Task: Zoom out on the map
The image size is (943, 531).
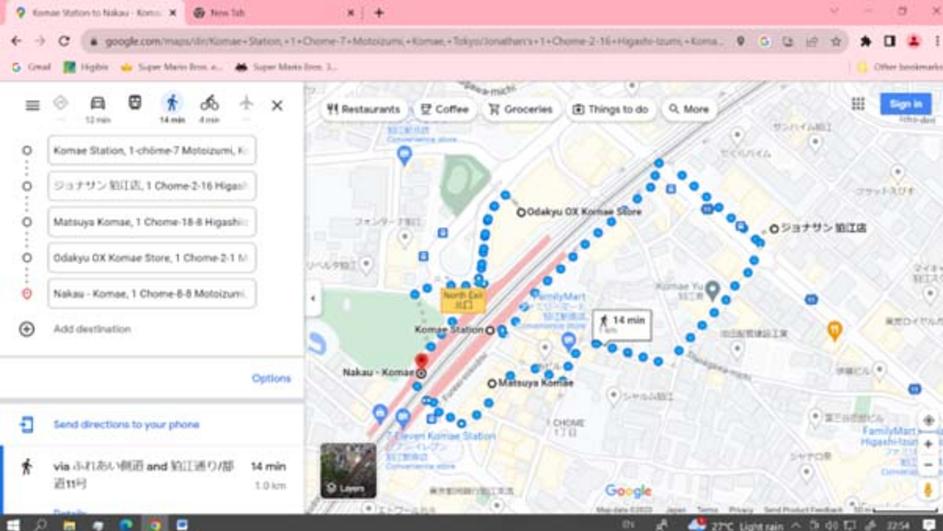Action: (928, 465)
